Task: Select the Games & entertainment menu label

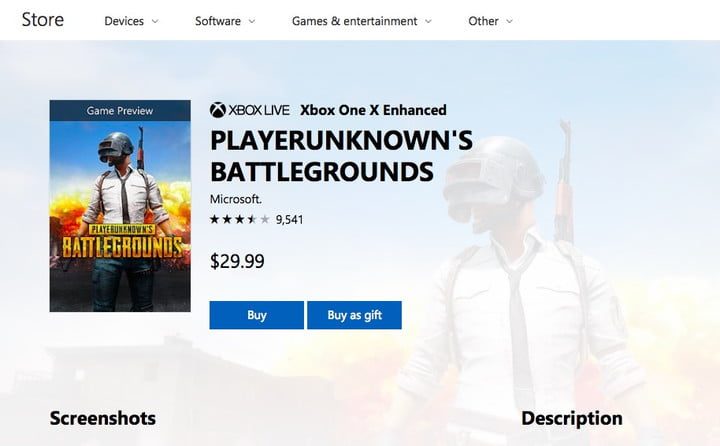Action: click(354, 21)
